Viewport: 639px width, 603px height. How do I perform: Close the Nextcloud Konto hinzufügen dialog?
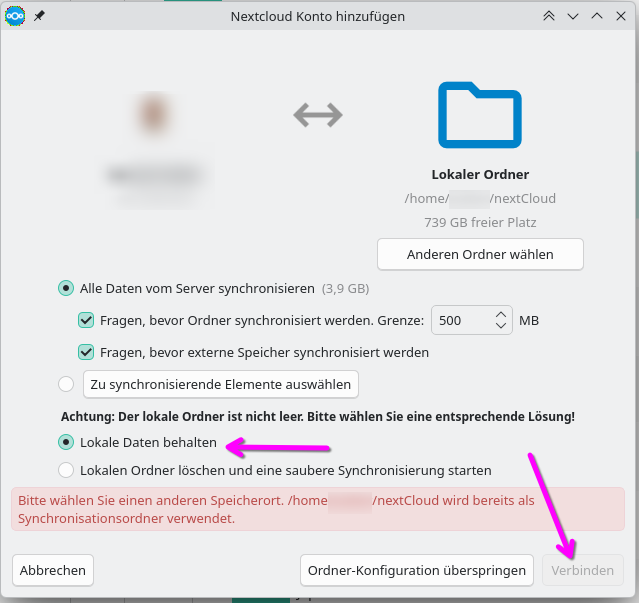(x=621, y=16)
